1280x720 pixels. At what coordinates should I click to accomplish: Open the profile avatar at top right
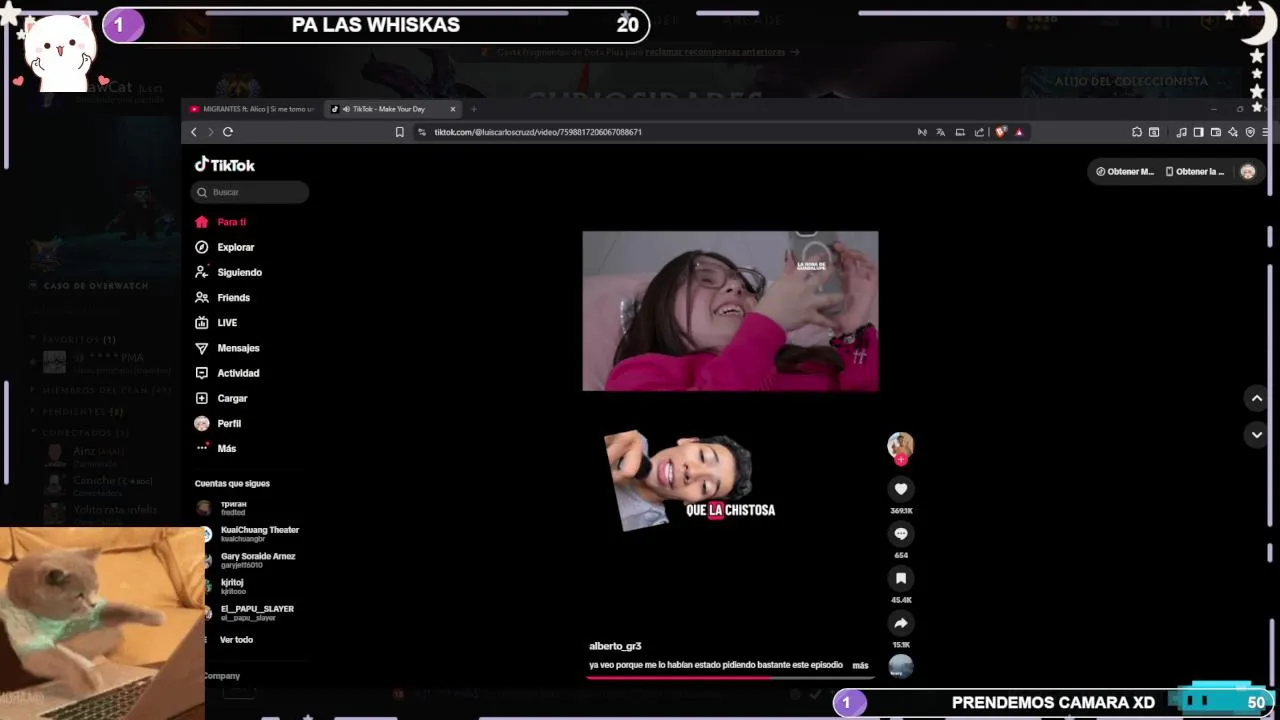coord(1248,171)
